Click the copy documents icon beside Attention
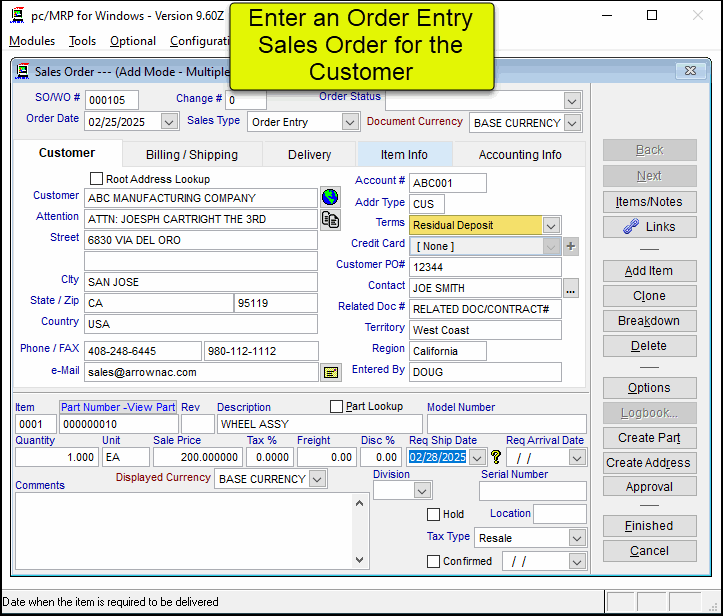 330,219
